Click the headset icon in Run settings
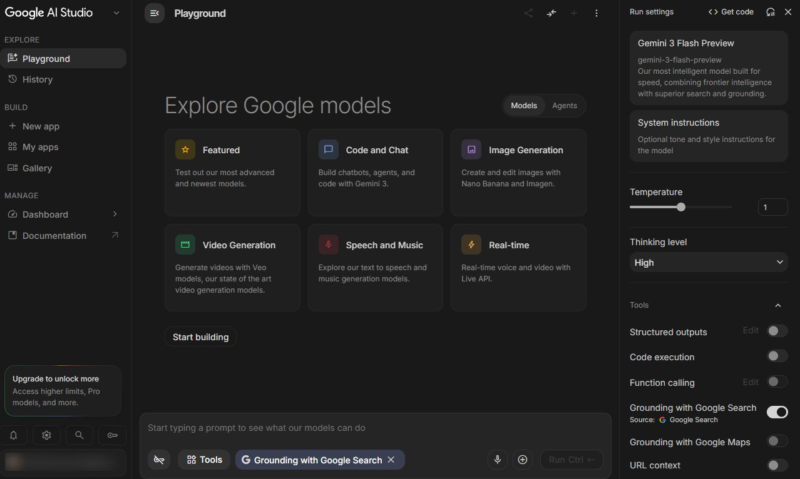This screenshot has width=800, height=479. click(x=770, y=12)
